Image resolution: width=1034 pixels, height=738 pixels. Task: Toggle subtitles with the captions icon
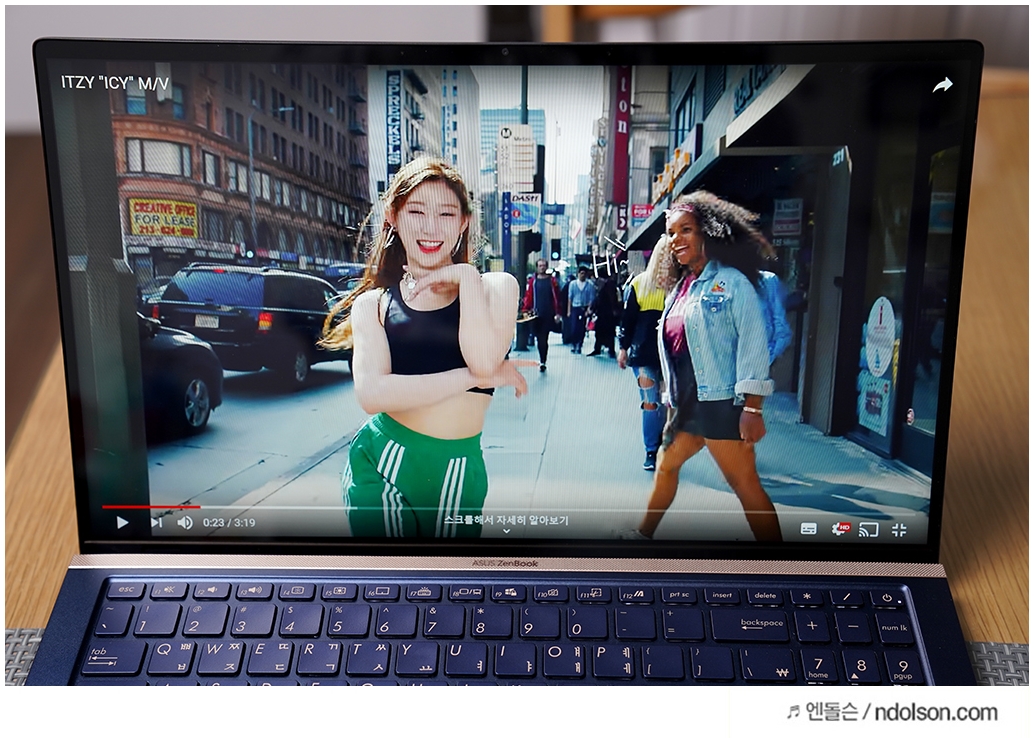pyautogui.click(x=808, y=529)
